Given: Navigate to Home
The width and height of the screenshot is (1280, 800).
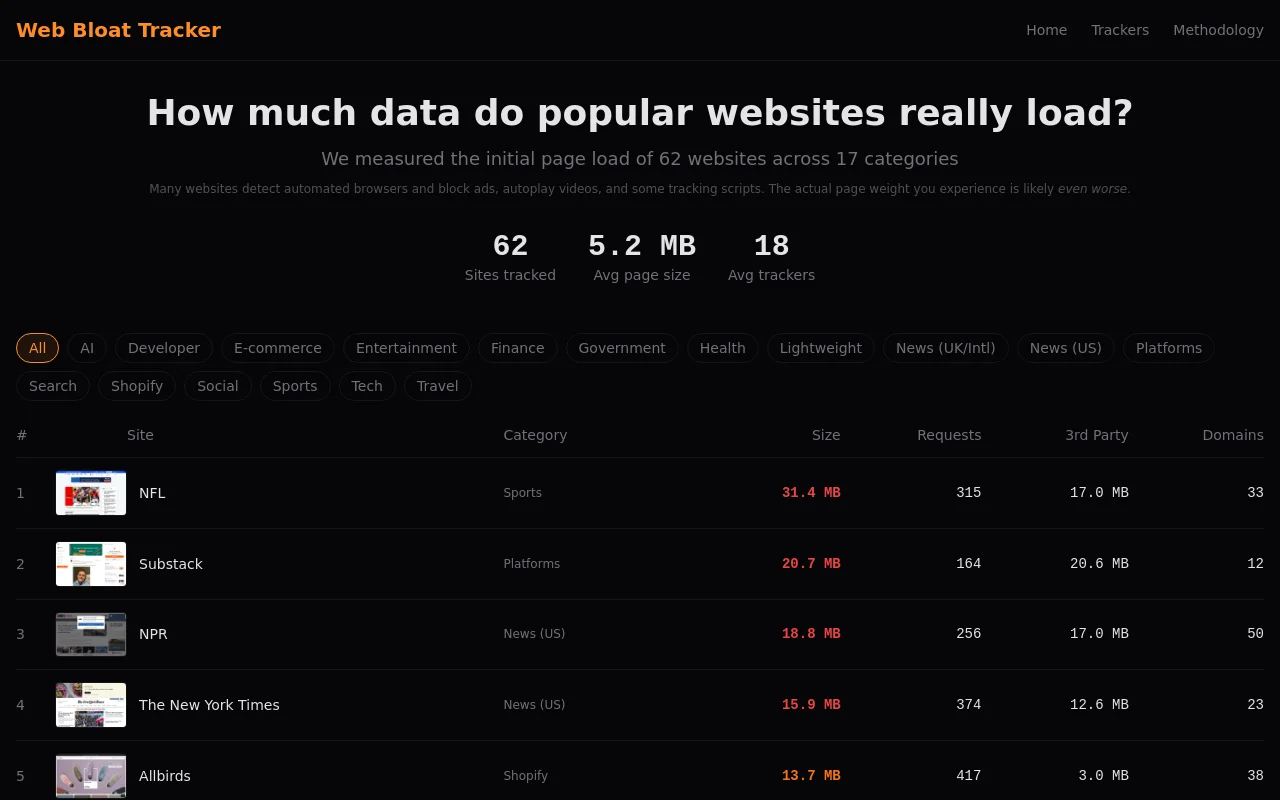Looking at the screenshot, I should coord(1046,30).
